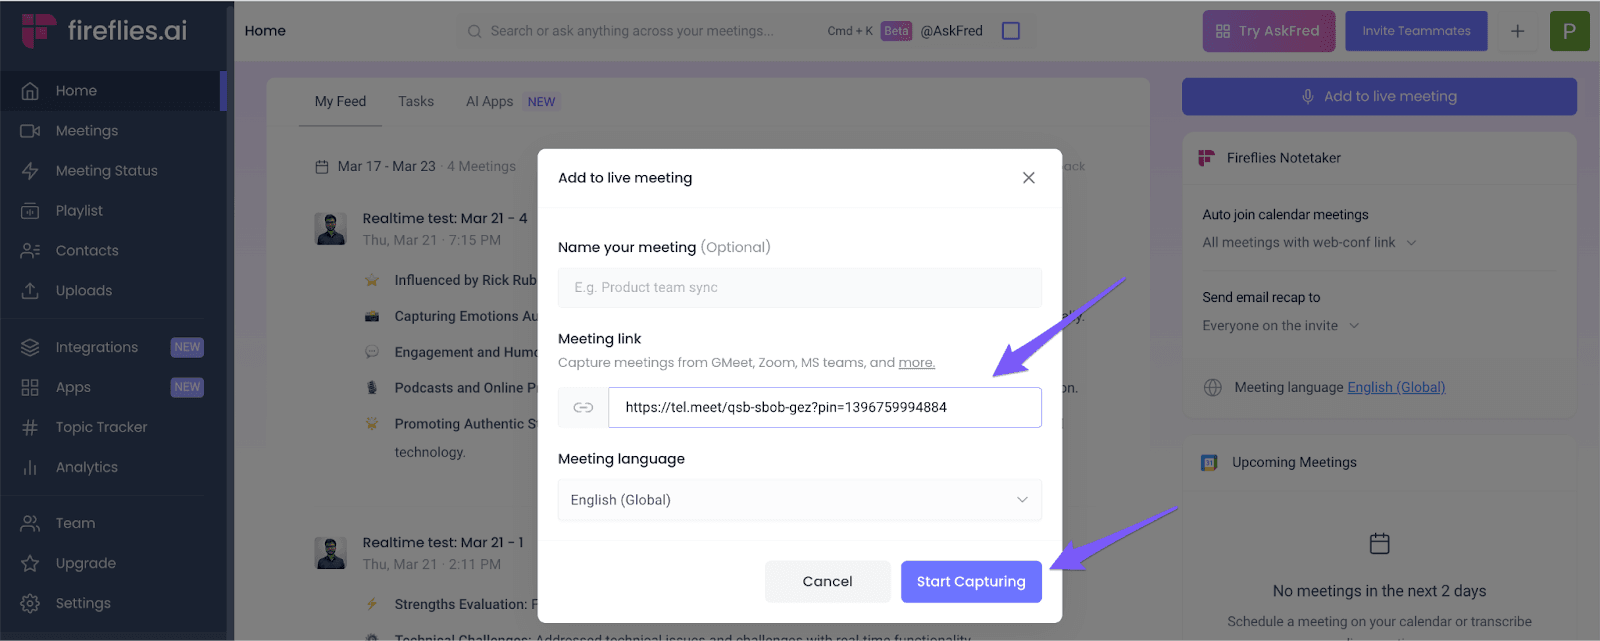Screen dimensions: 1600x641
Task: Click the empty-state calendar icon
Action: click(1379, 544)
